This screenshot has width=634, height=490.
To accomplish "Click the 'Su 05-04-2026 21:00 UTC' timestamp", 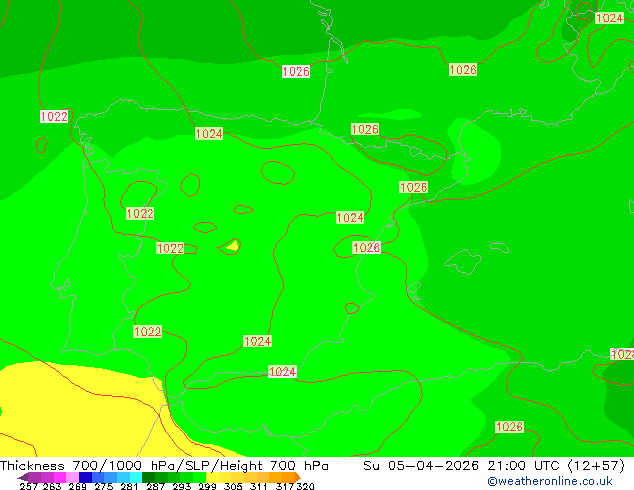I will tap(461, 466).
